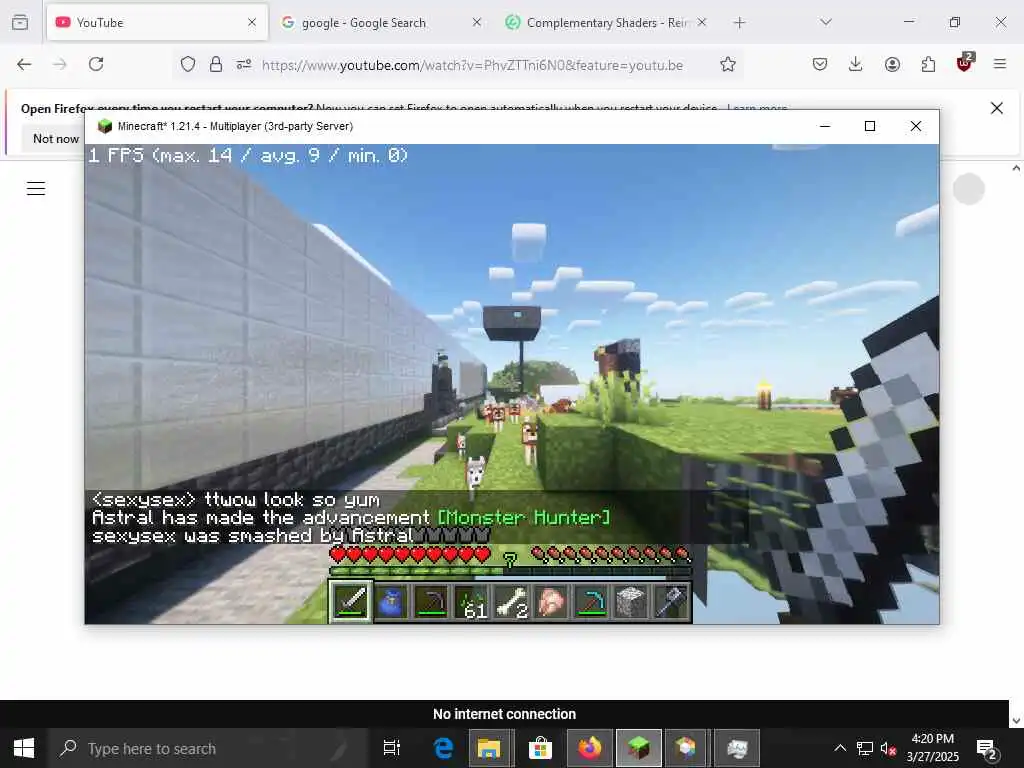Select the raw porkchop hotbar slot
The image size is (1024, 768).
(x=552, y=601)
